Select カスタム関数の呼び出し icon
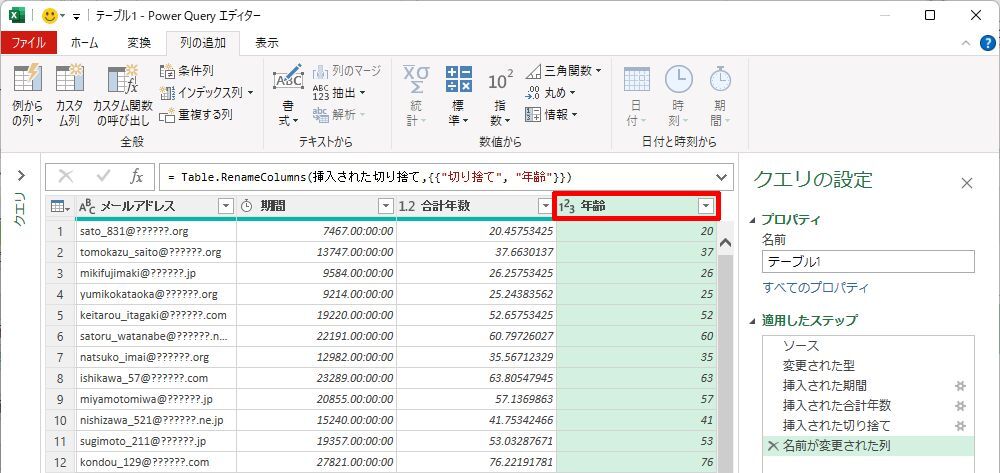Viewport: 1000px width, 473px height. 123,78
